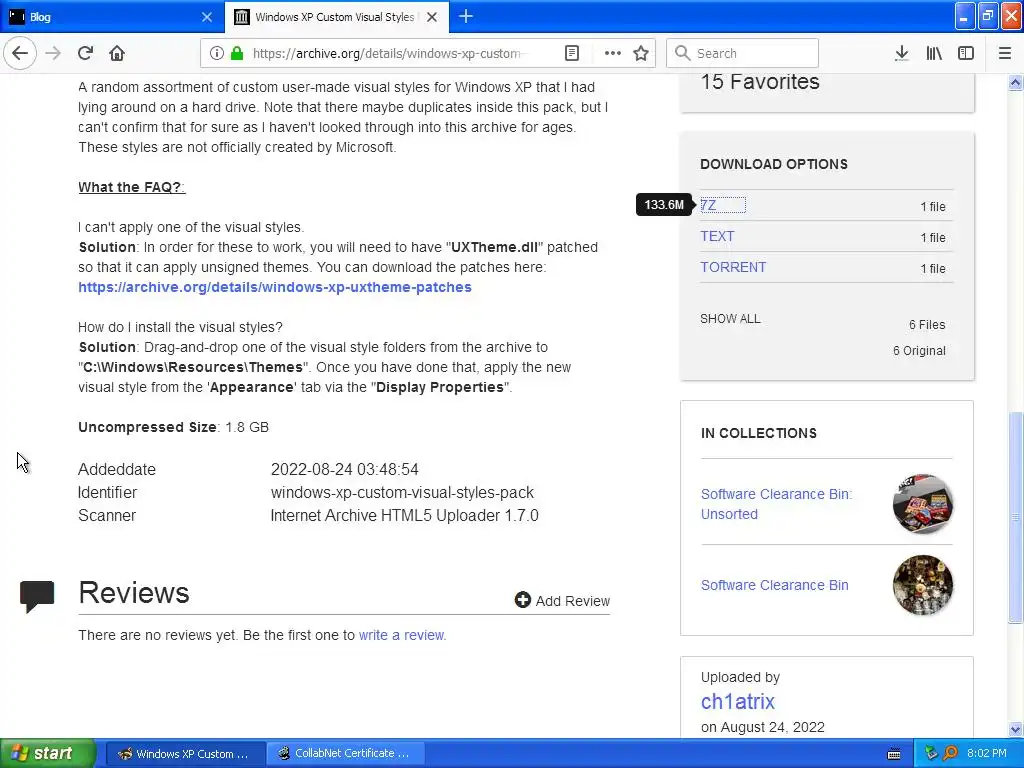1024x768 pixels.
Task: Click the Software Clearance Bin round thumbnail
Action: 923,584
